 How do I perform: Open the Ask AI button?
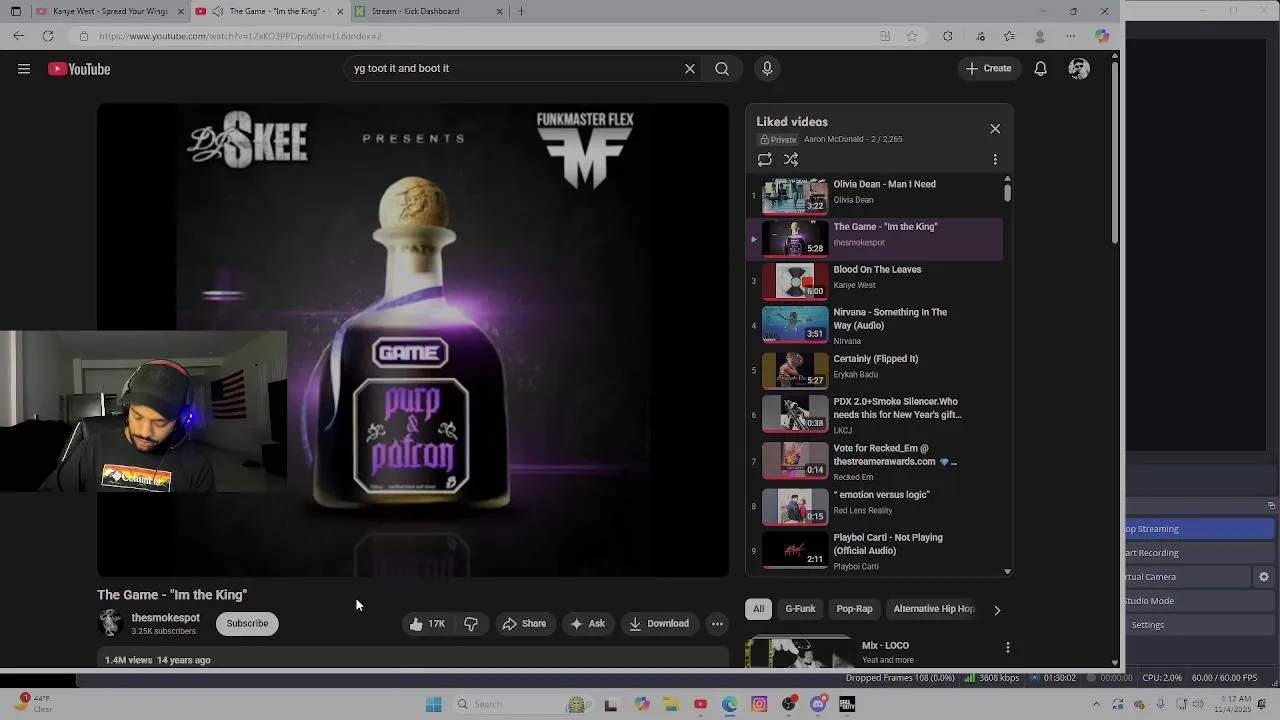[588, 624]
